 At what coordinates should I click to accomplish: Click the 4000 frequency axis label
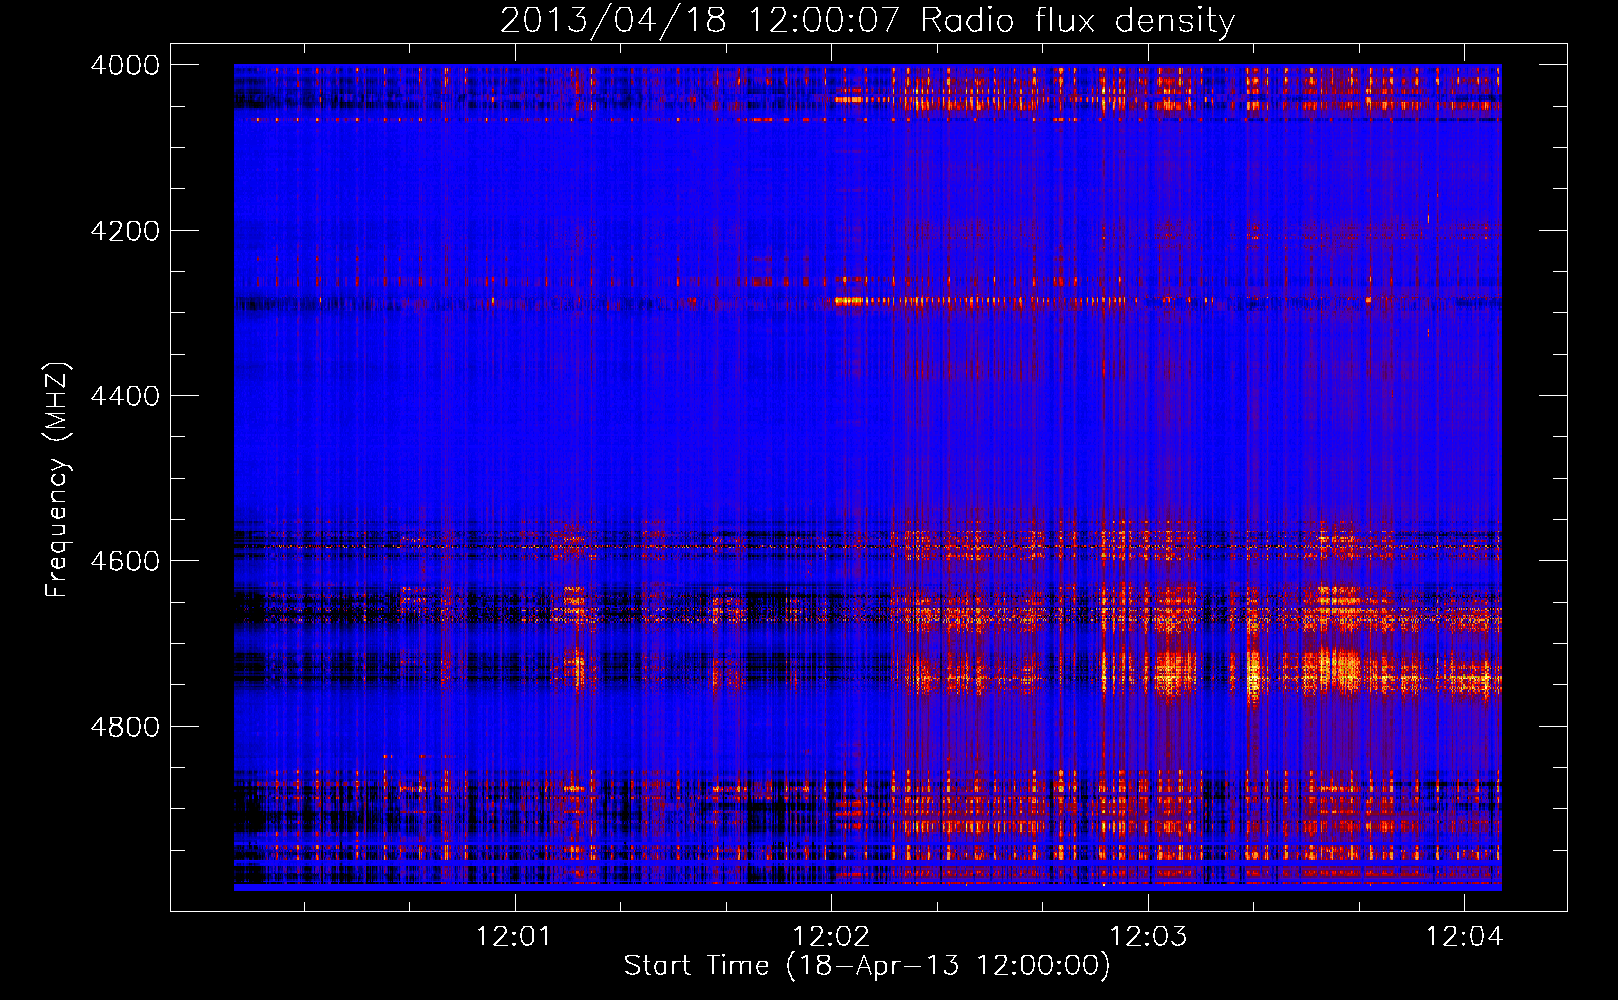[125, 65]
